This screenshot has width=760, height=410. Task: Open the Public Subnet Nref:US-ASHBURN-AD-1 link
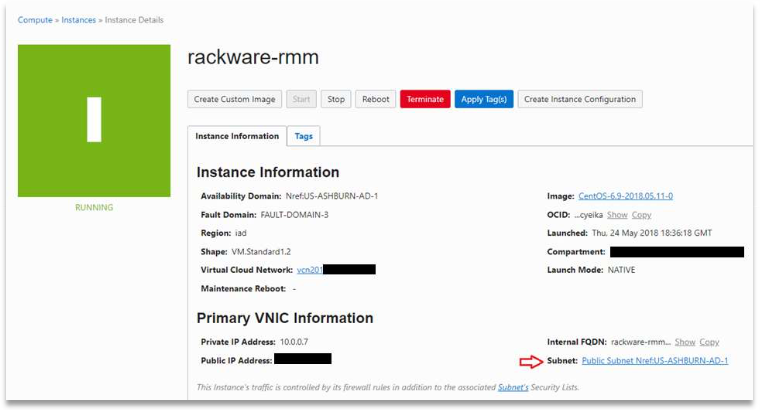(x=655, y=360)
